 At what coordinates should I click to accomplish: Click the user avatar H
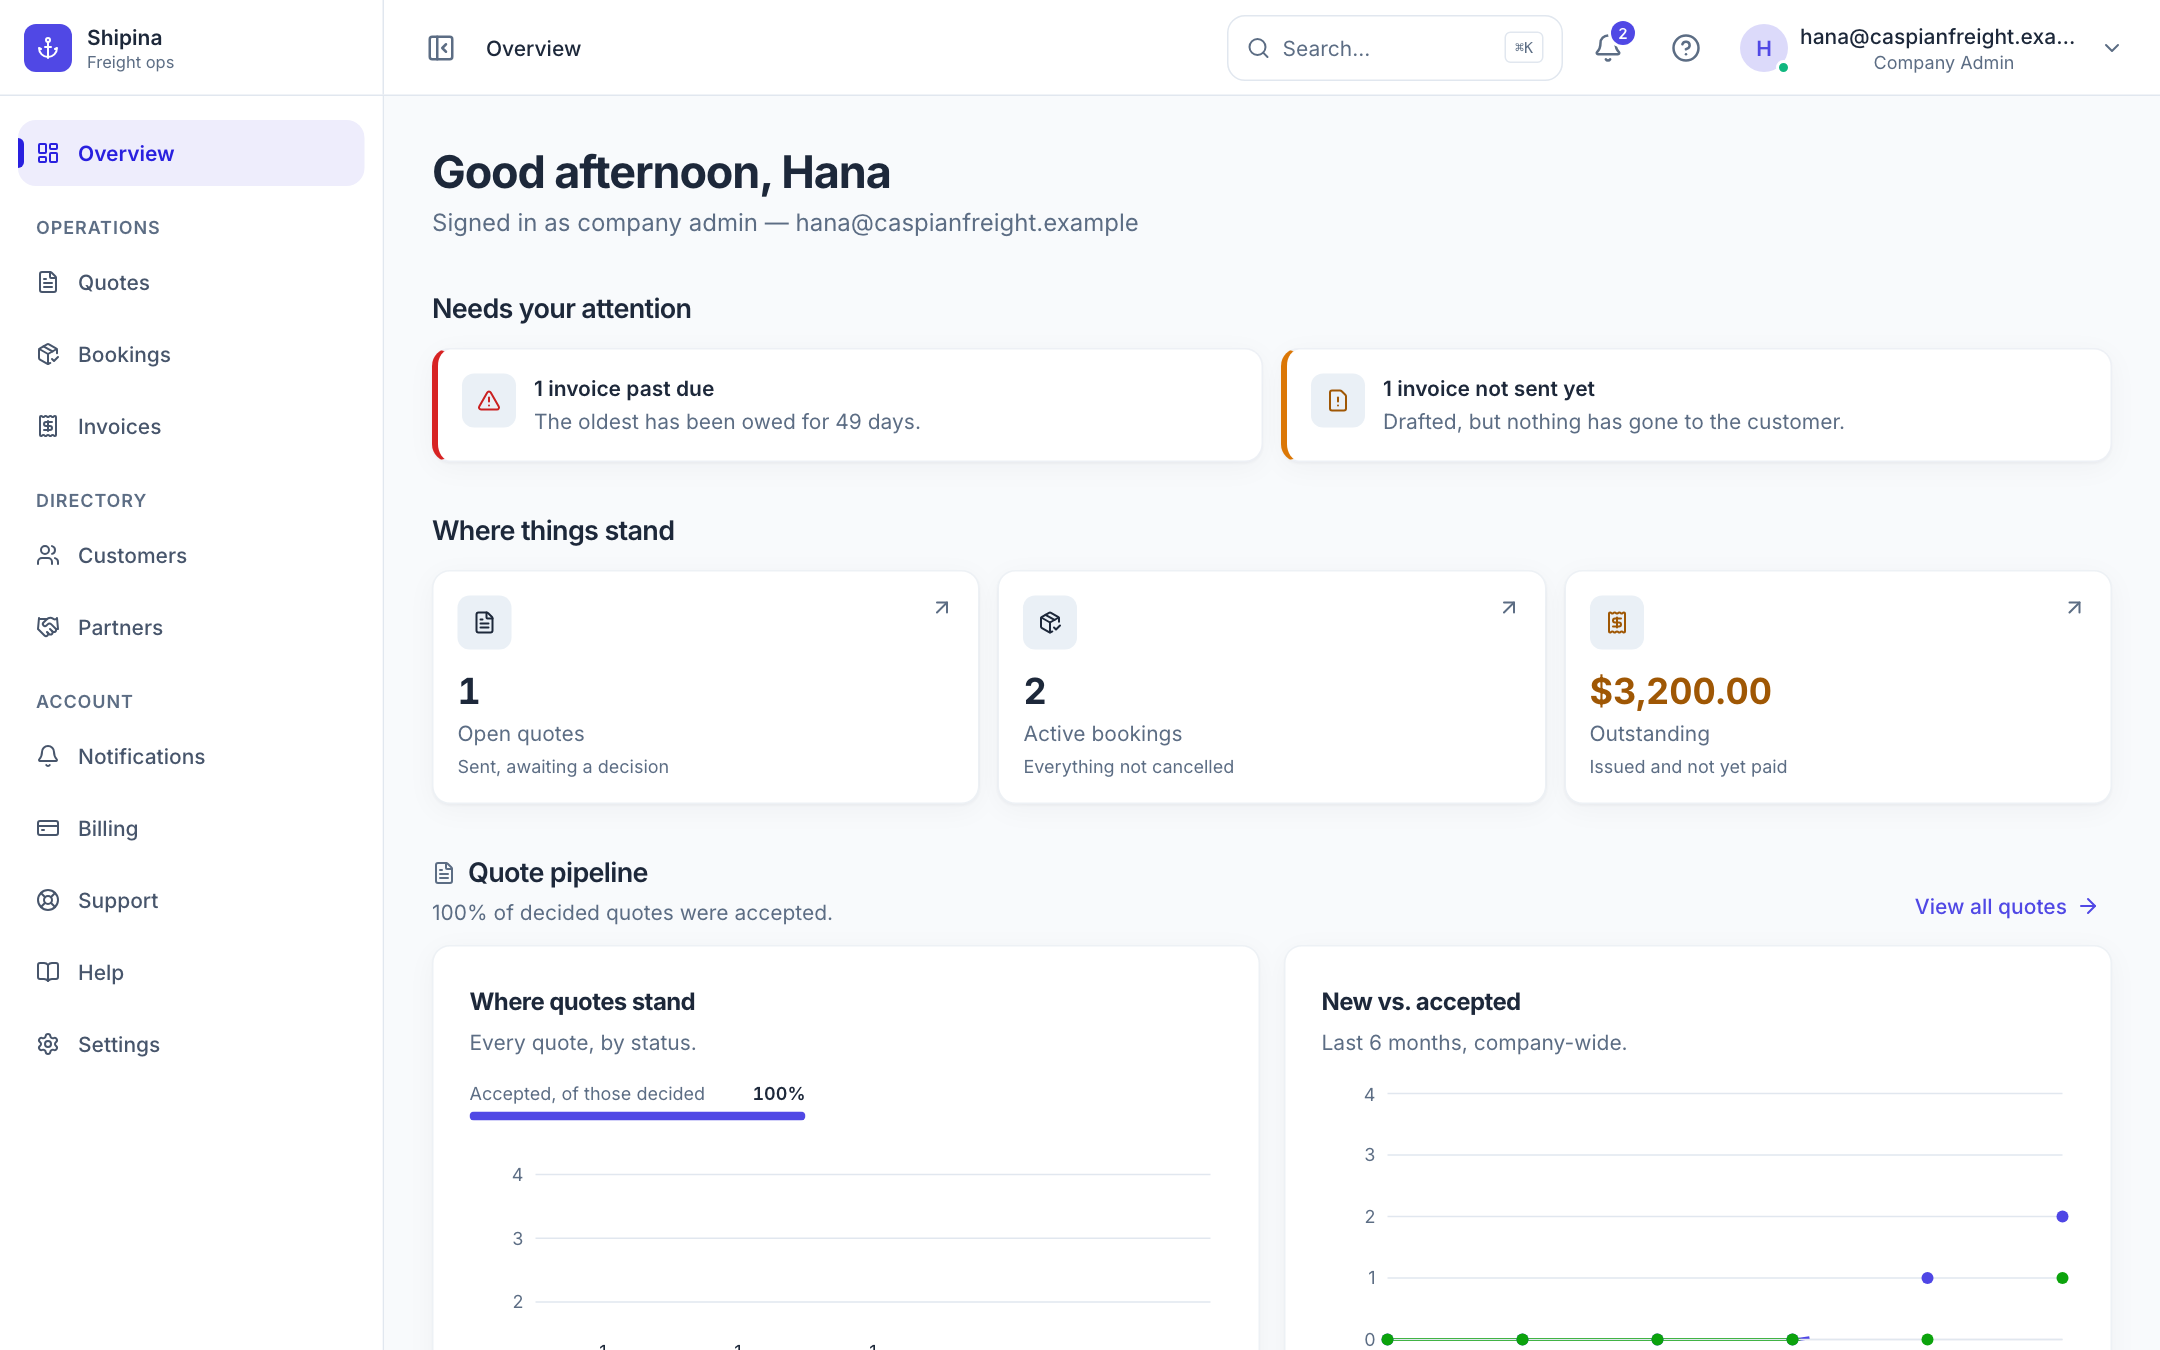coord(1764,48)
